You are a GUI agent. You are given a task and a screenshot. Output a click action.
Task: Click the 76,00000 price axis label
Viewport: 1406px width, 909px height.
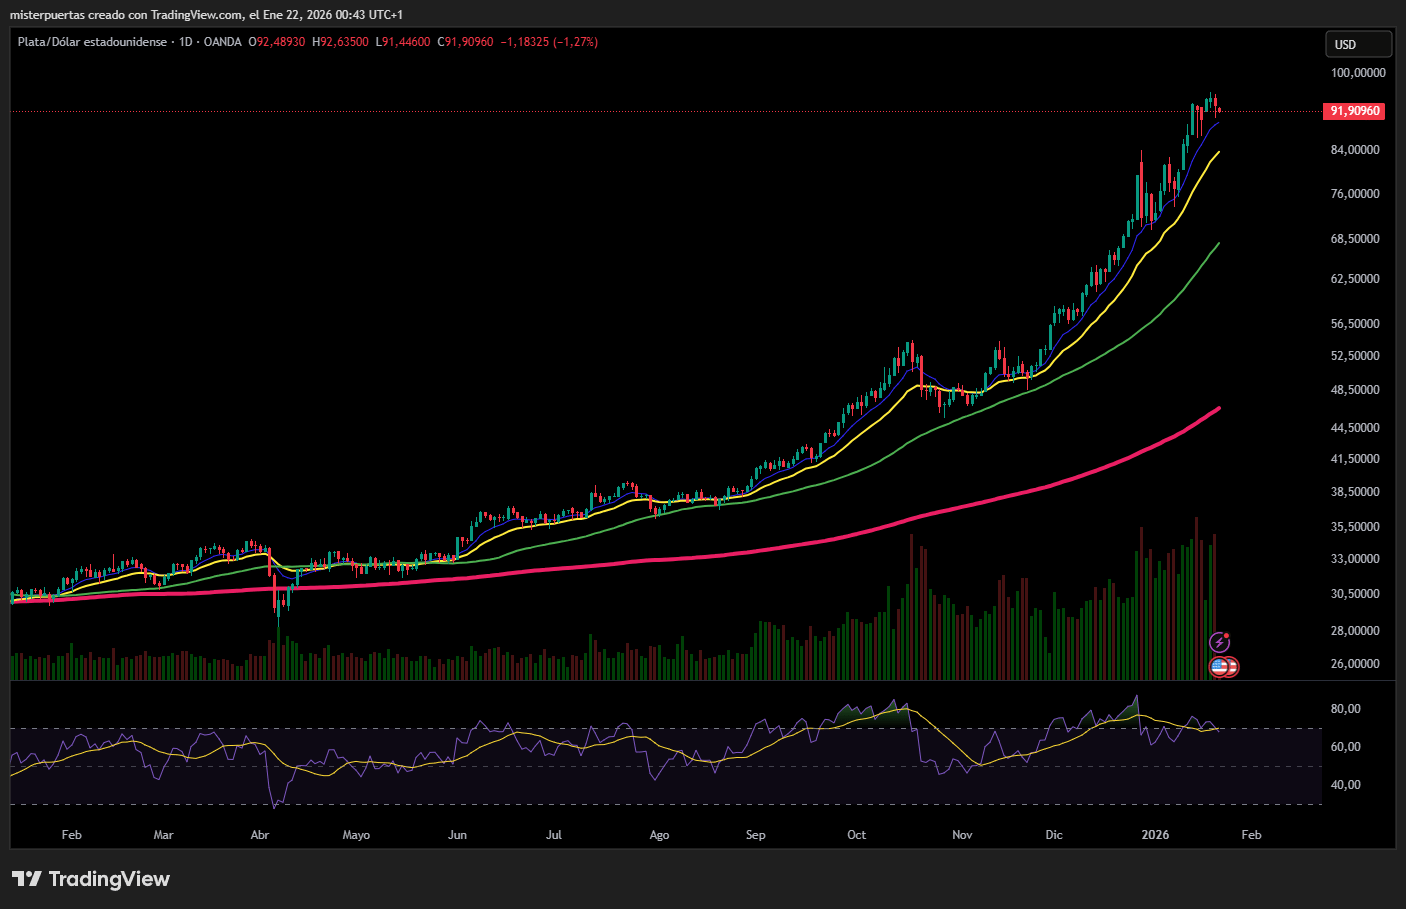pos(1356,194)
